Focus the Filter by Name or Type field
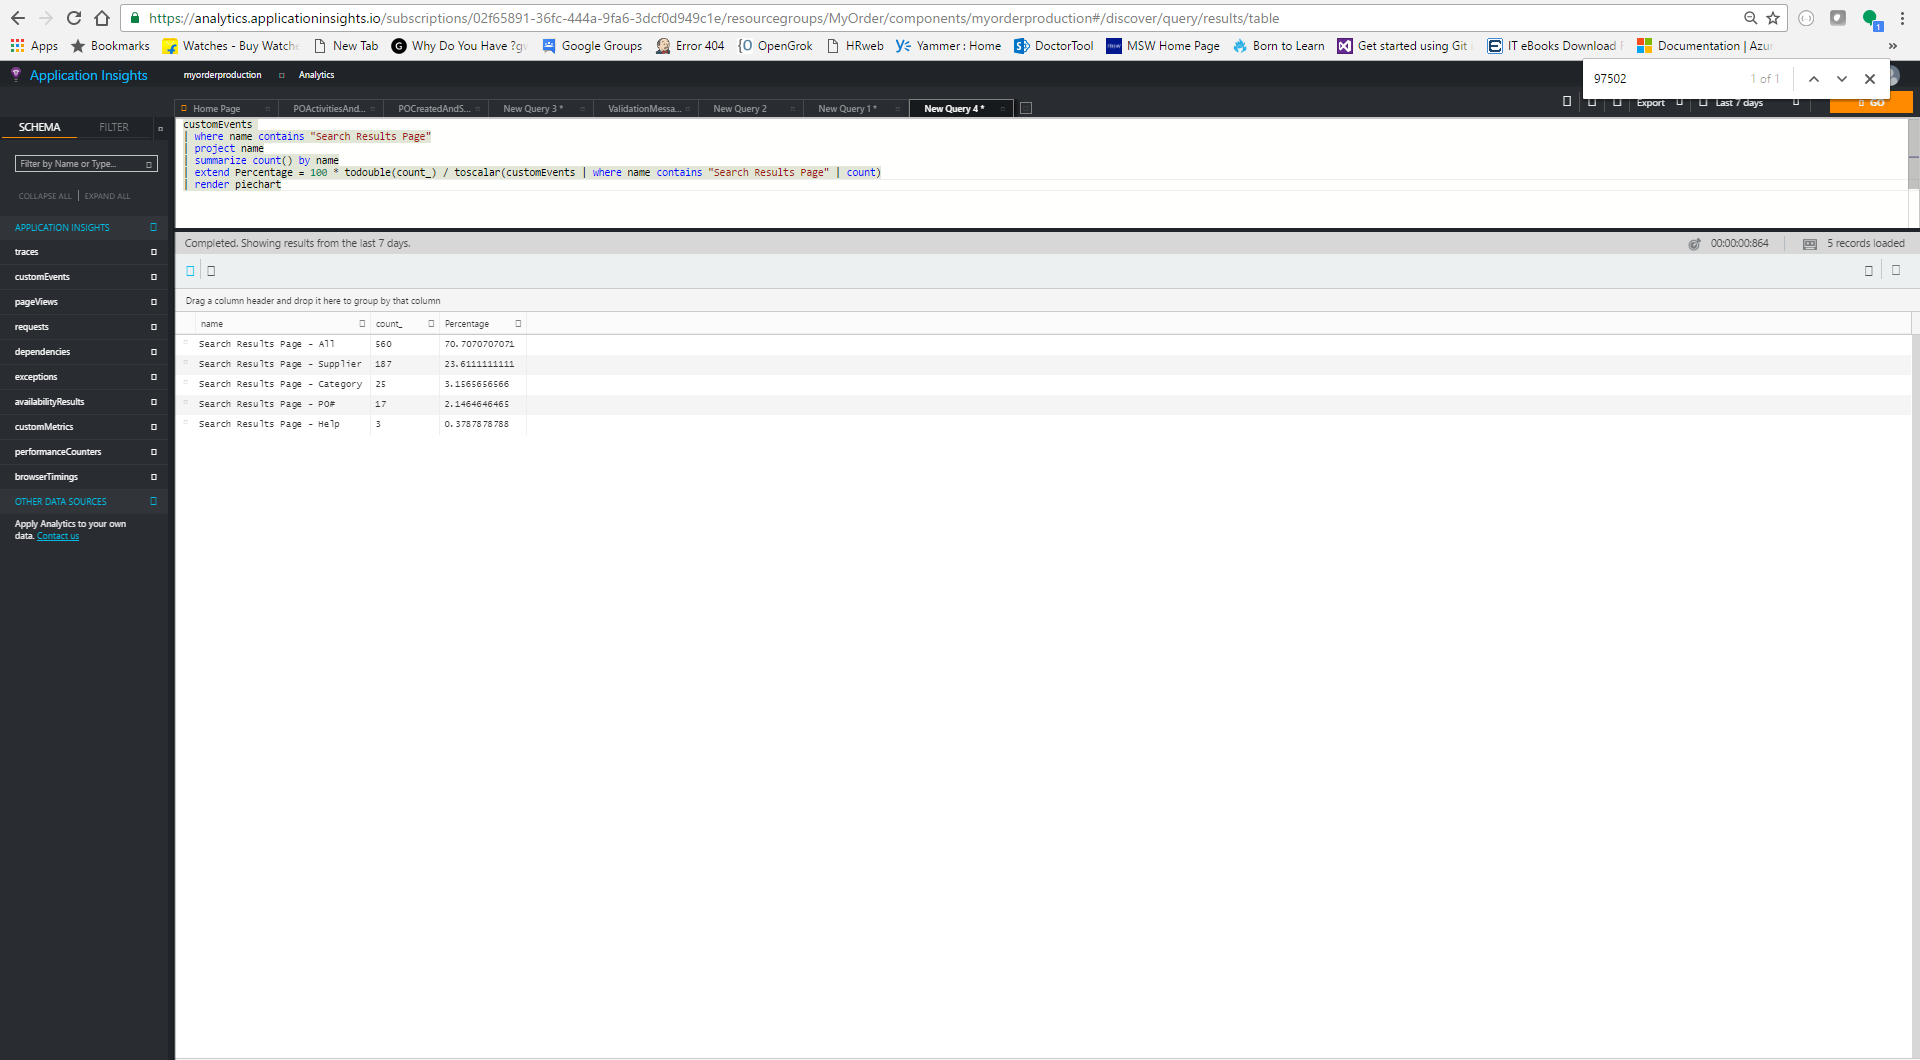 (86, 164)
